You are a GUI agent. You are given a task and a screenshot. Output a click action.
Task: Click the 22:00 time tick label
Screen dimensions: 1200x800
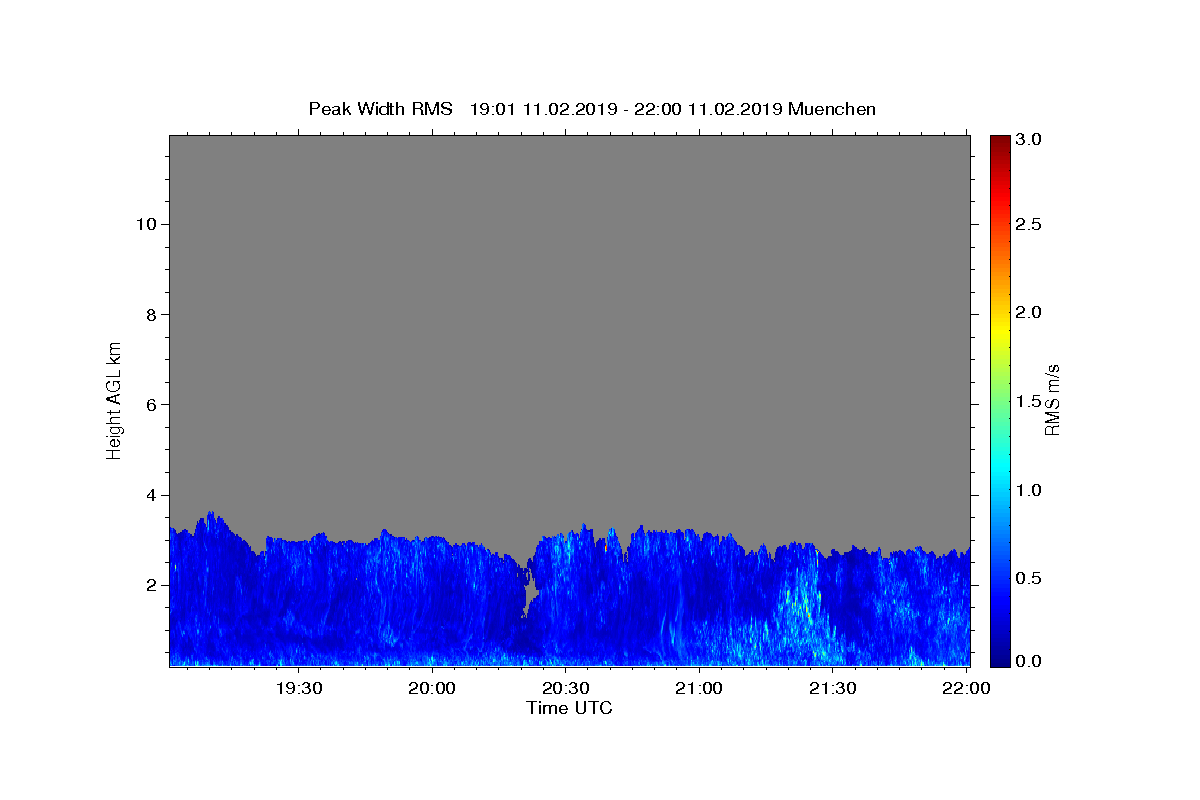click(x=965, y=688)
